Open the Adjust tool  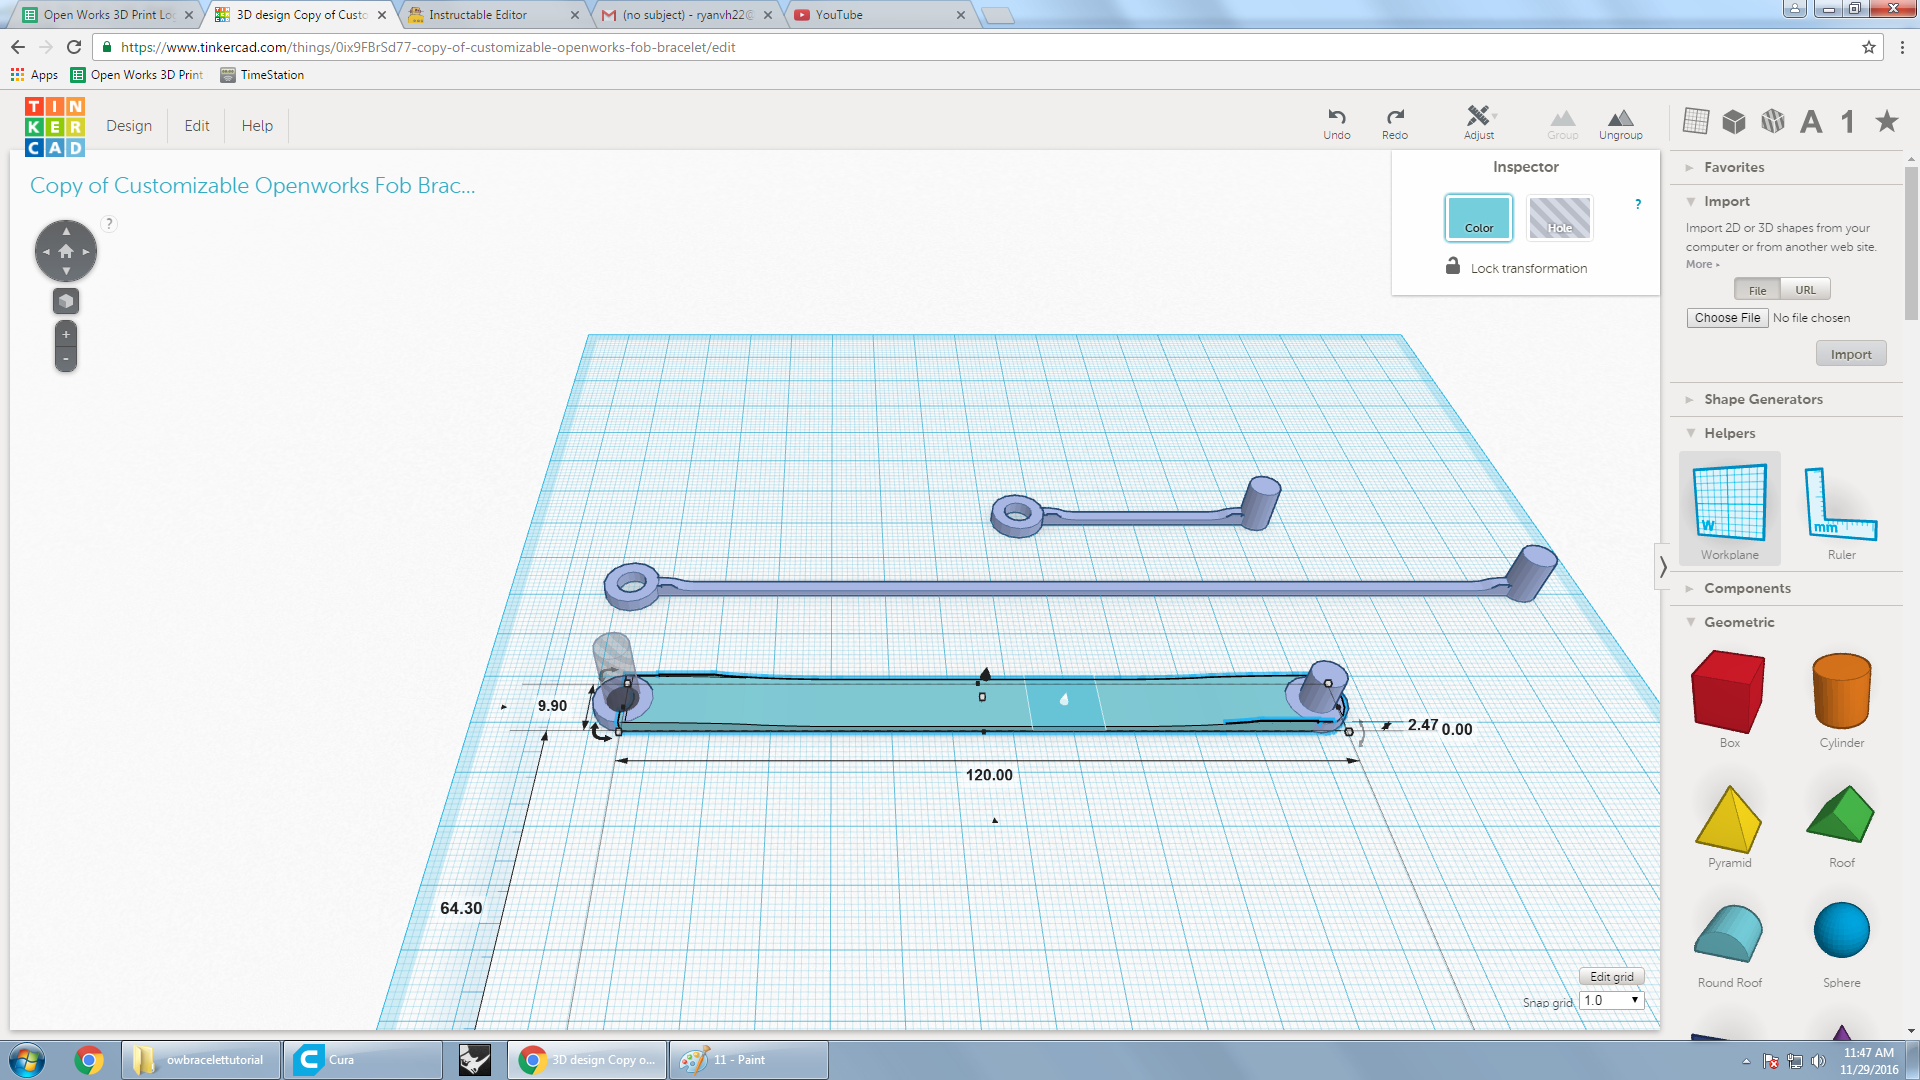click(x=1479, y=123)
